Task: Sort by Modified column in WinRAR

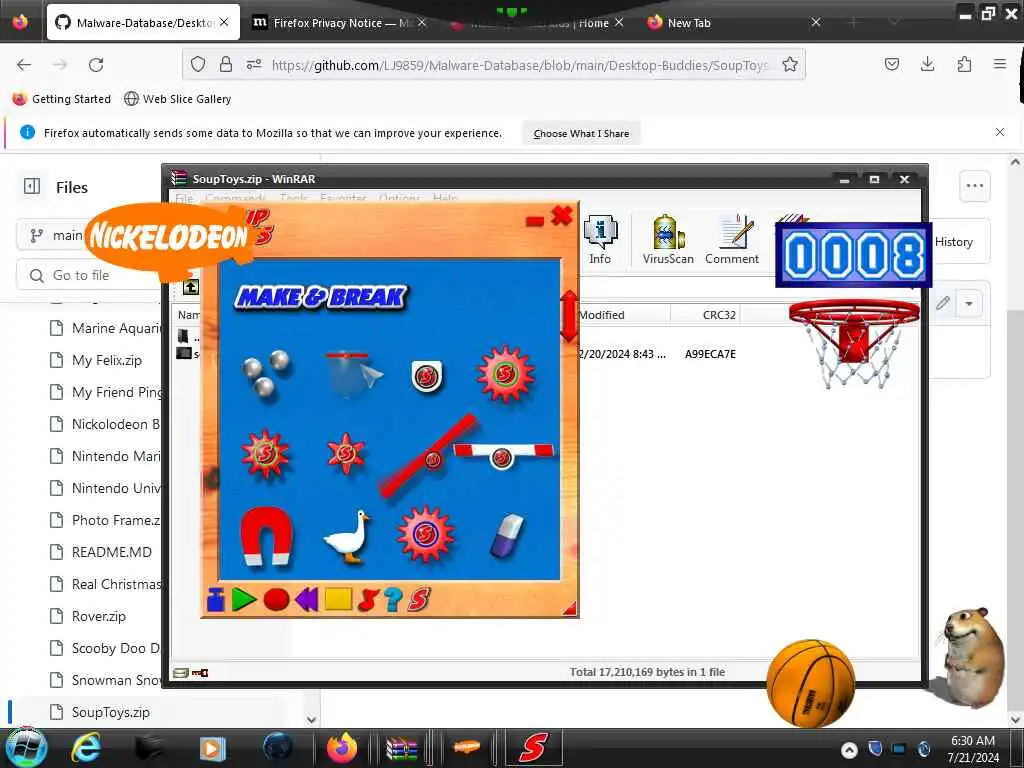Action: (x=601, y=315)
